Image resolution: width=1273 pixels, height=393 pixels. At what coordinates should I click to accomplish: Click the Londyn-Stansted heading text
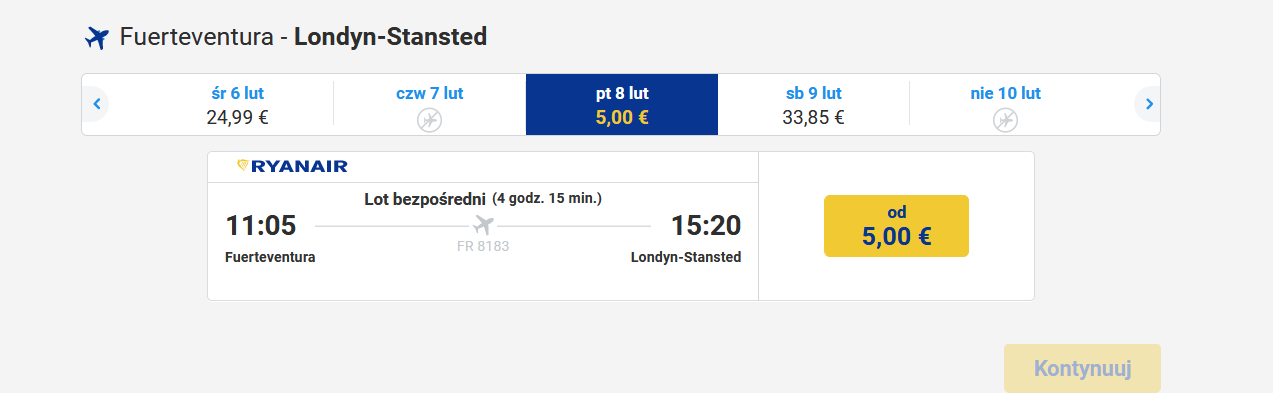pyautogui.click(x=390, y=38)
